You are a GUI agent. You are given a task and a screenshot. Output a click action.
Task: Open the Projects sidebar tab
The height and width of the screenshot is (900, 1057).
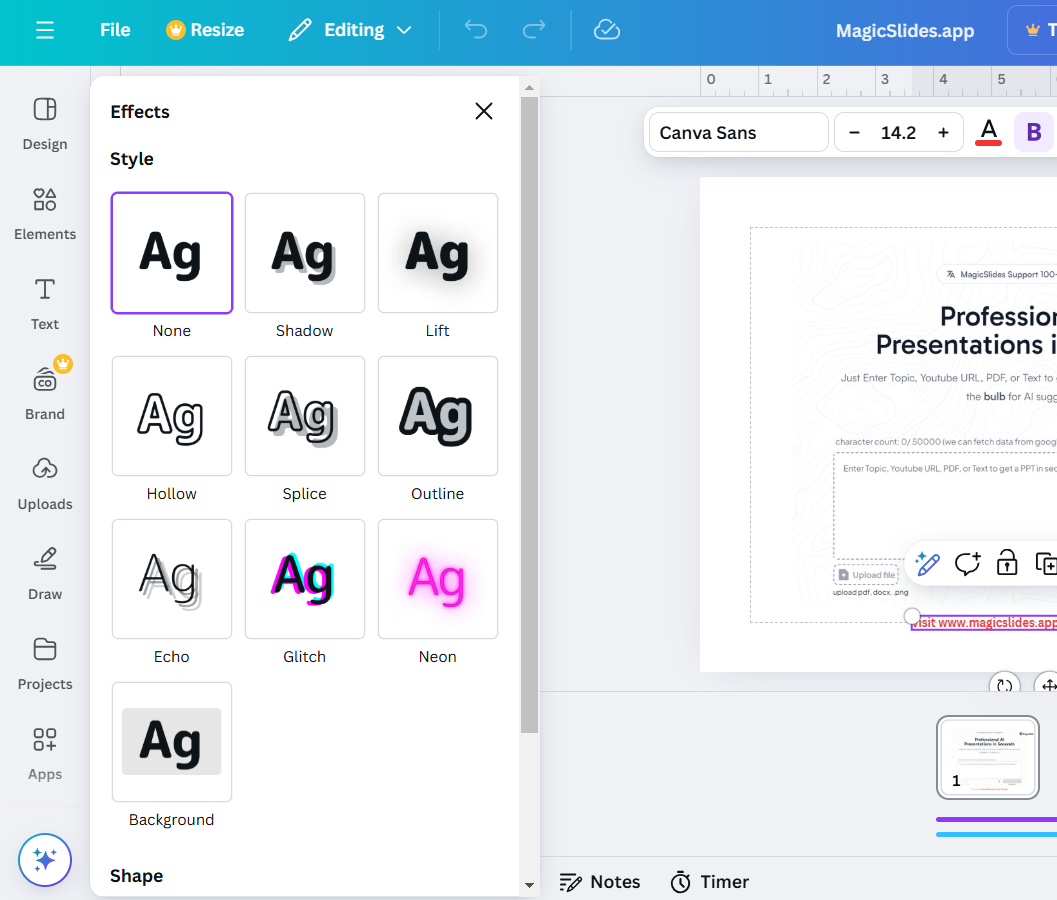[45, 665]
